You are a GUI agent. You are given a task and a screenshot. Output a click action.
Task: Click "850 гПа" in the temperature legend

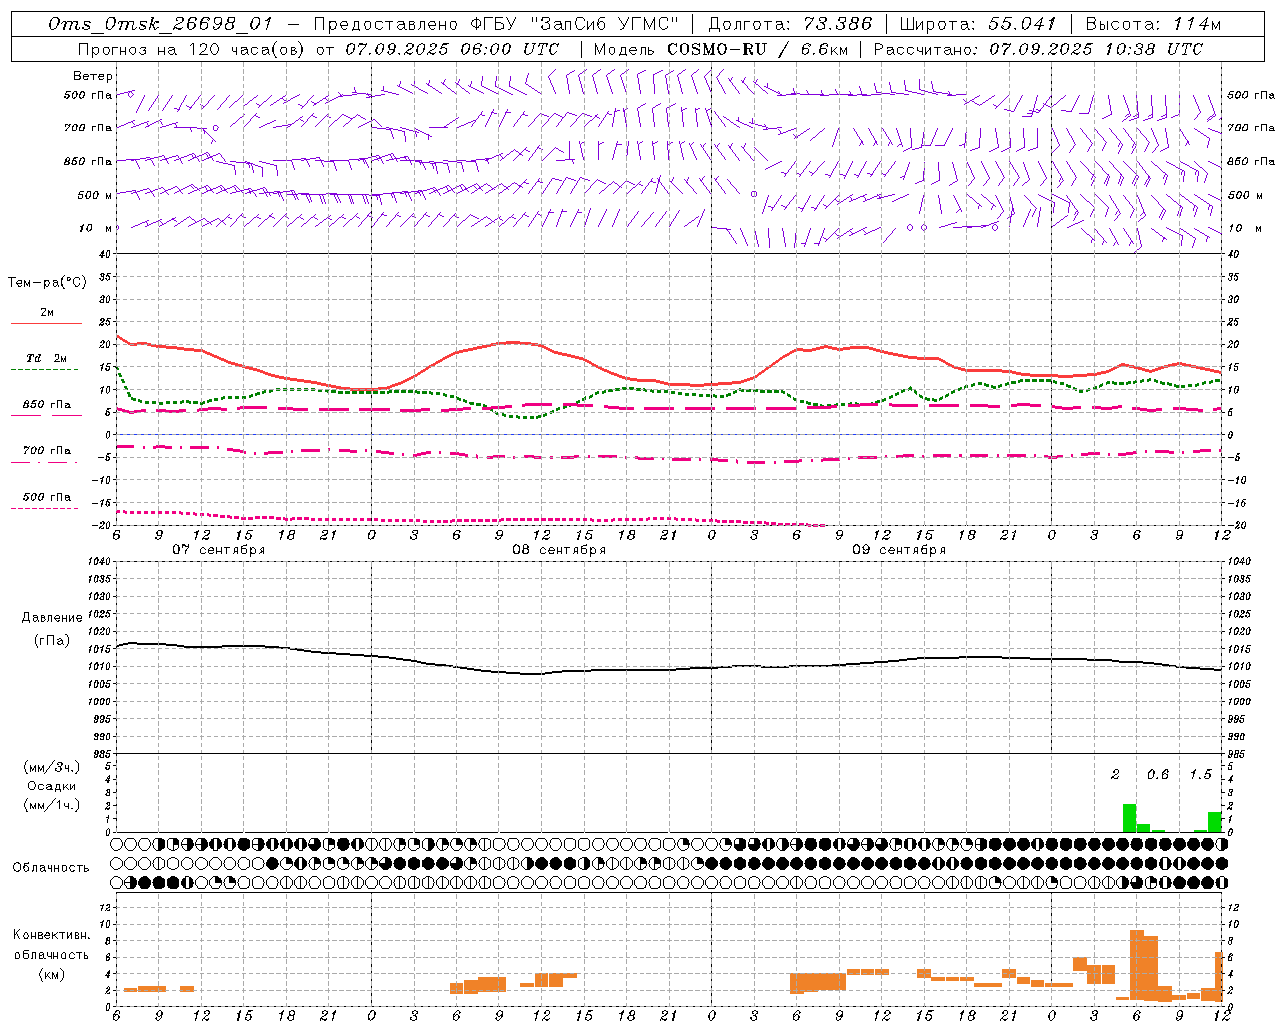pyautogui.click(x=47, y=405)
